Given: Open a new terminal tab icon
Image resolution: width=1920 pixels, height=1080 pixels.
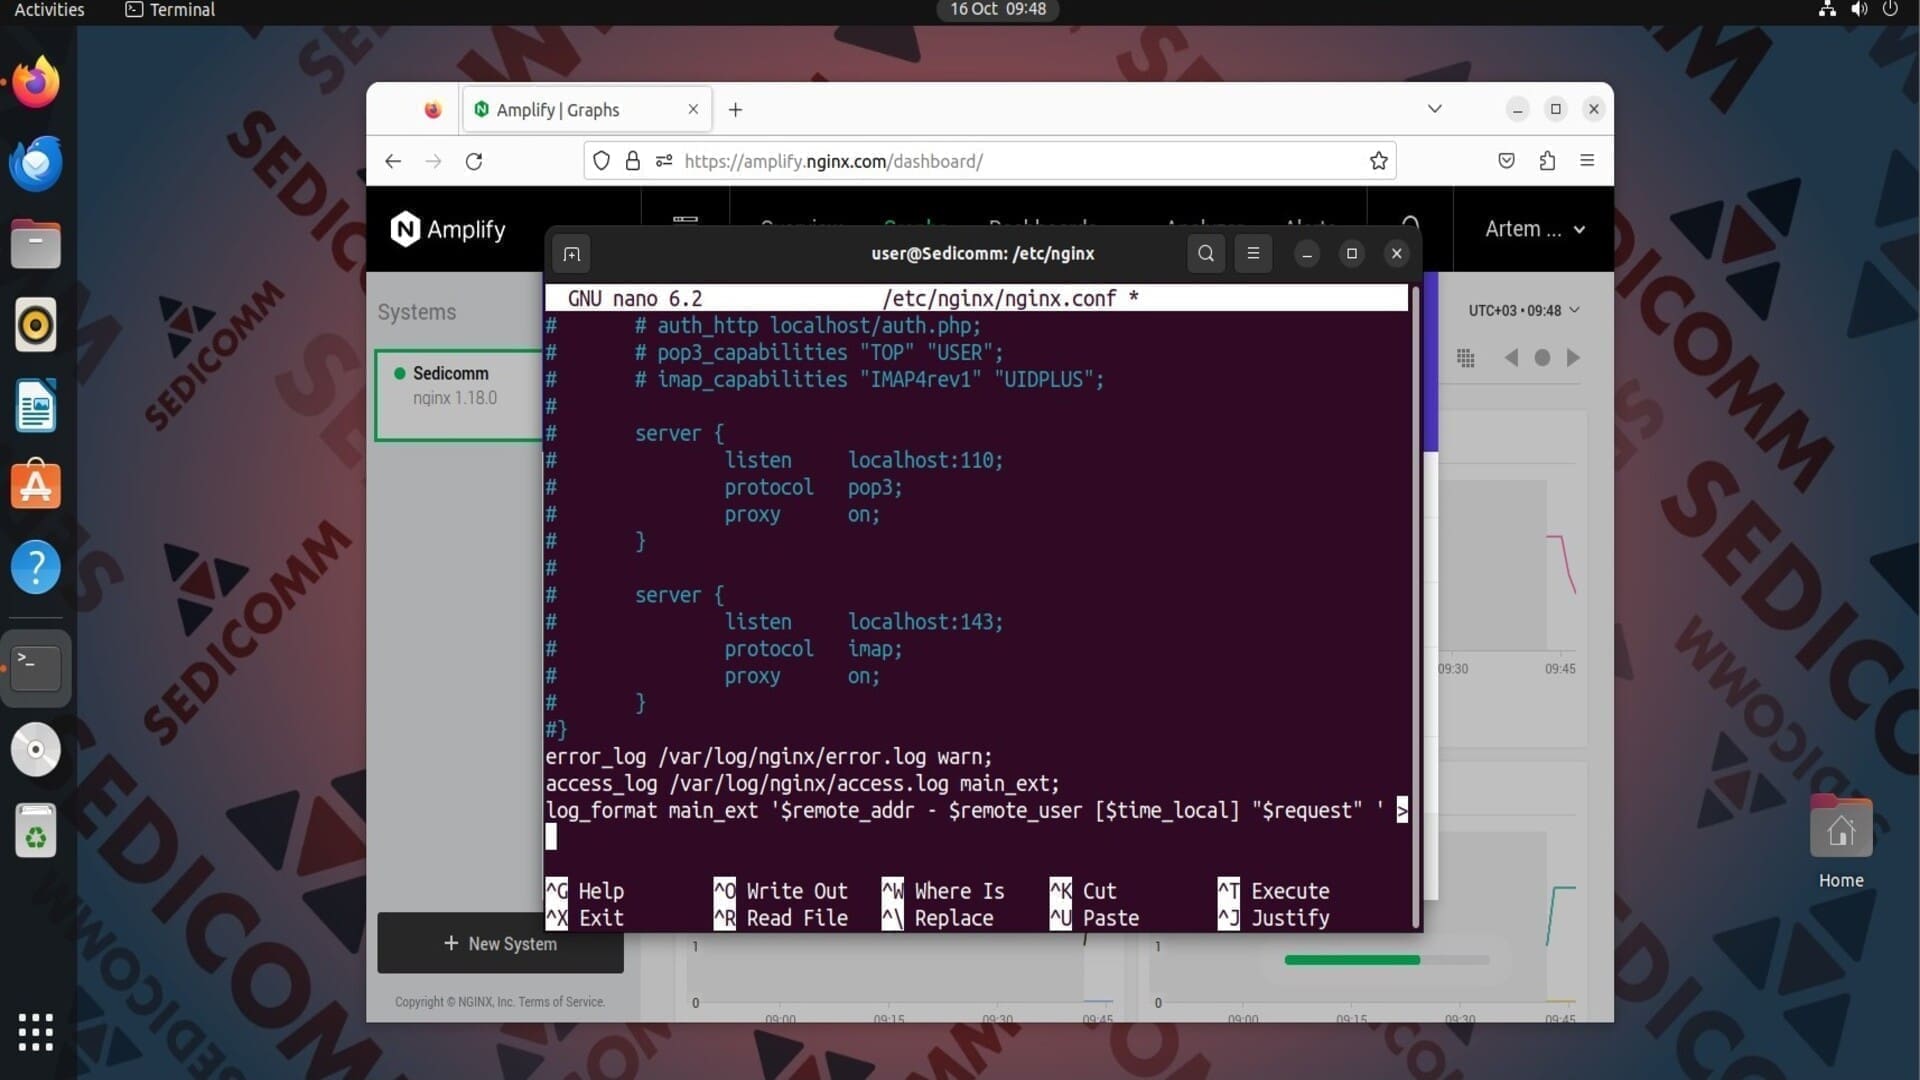Looking at the screenshot, I should [571, 254].
